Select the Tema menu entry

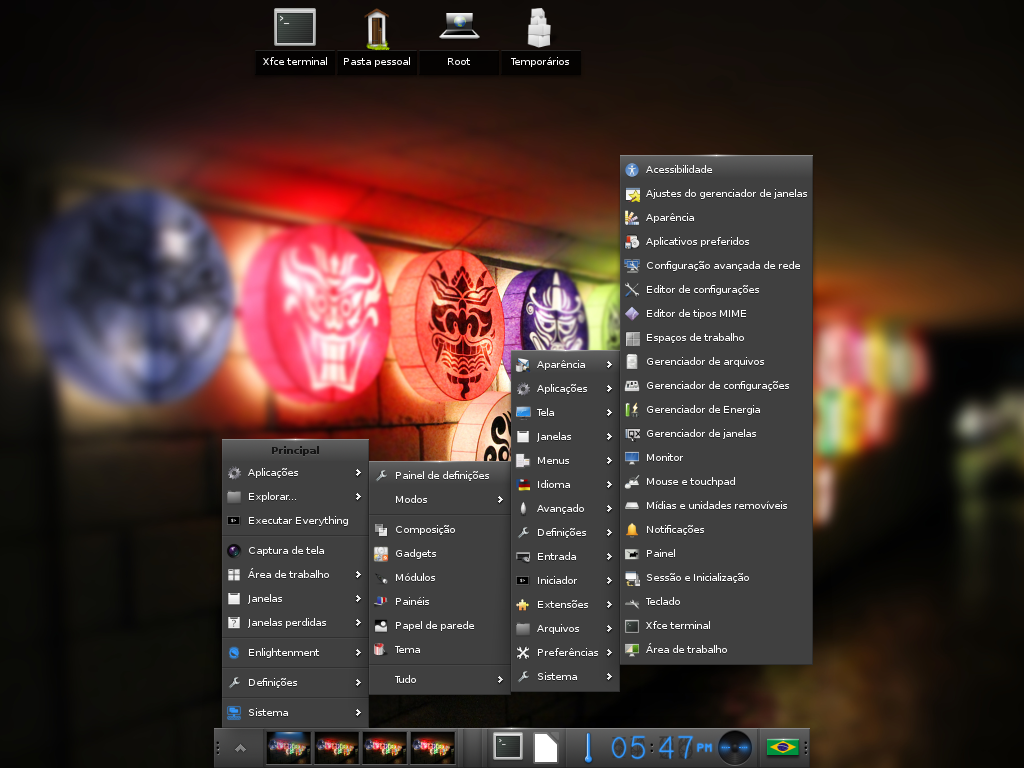(440, 650)
